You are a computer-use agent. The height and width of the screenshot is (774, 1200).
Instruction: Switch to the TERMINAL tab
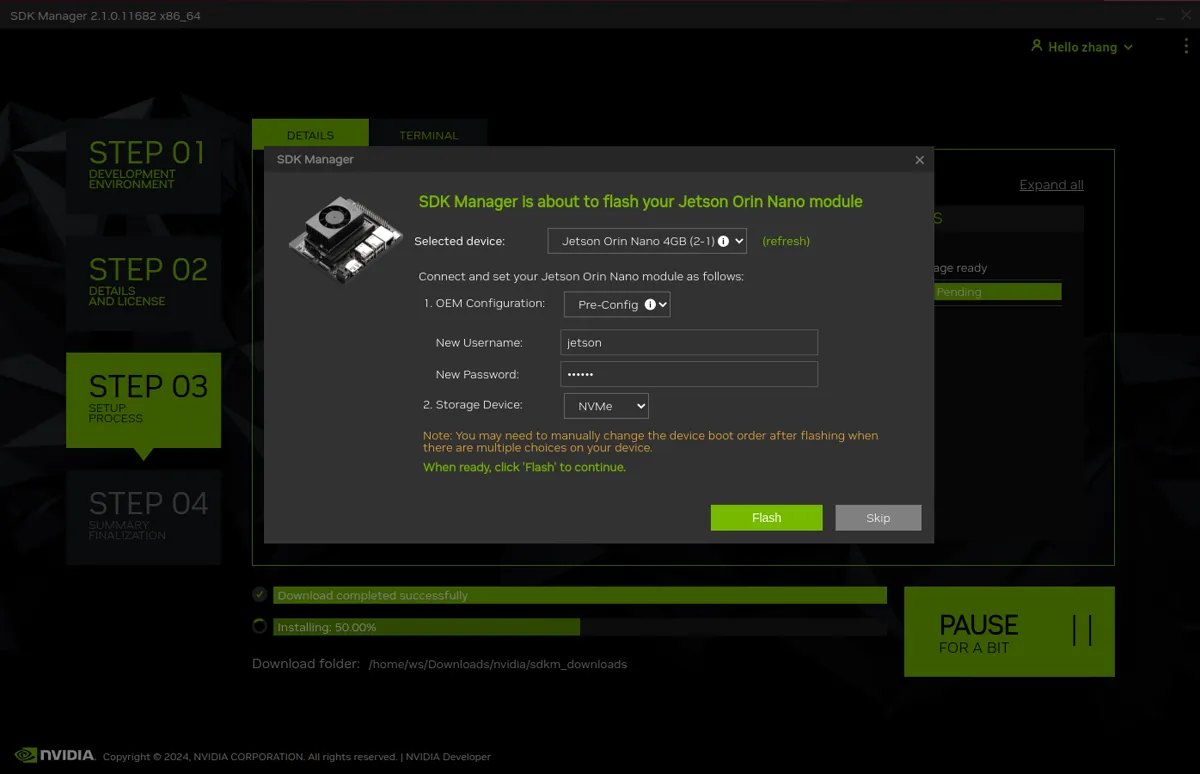428,135
